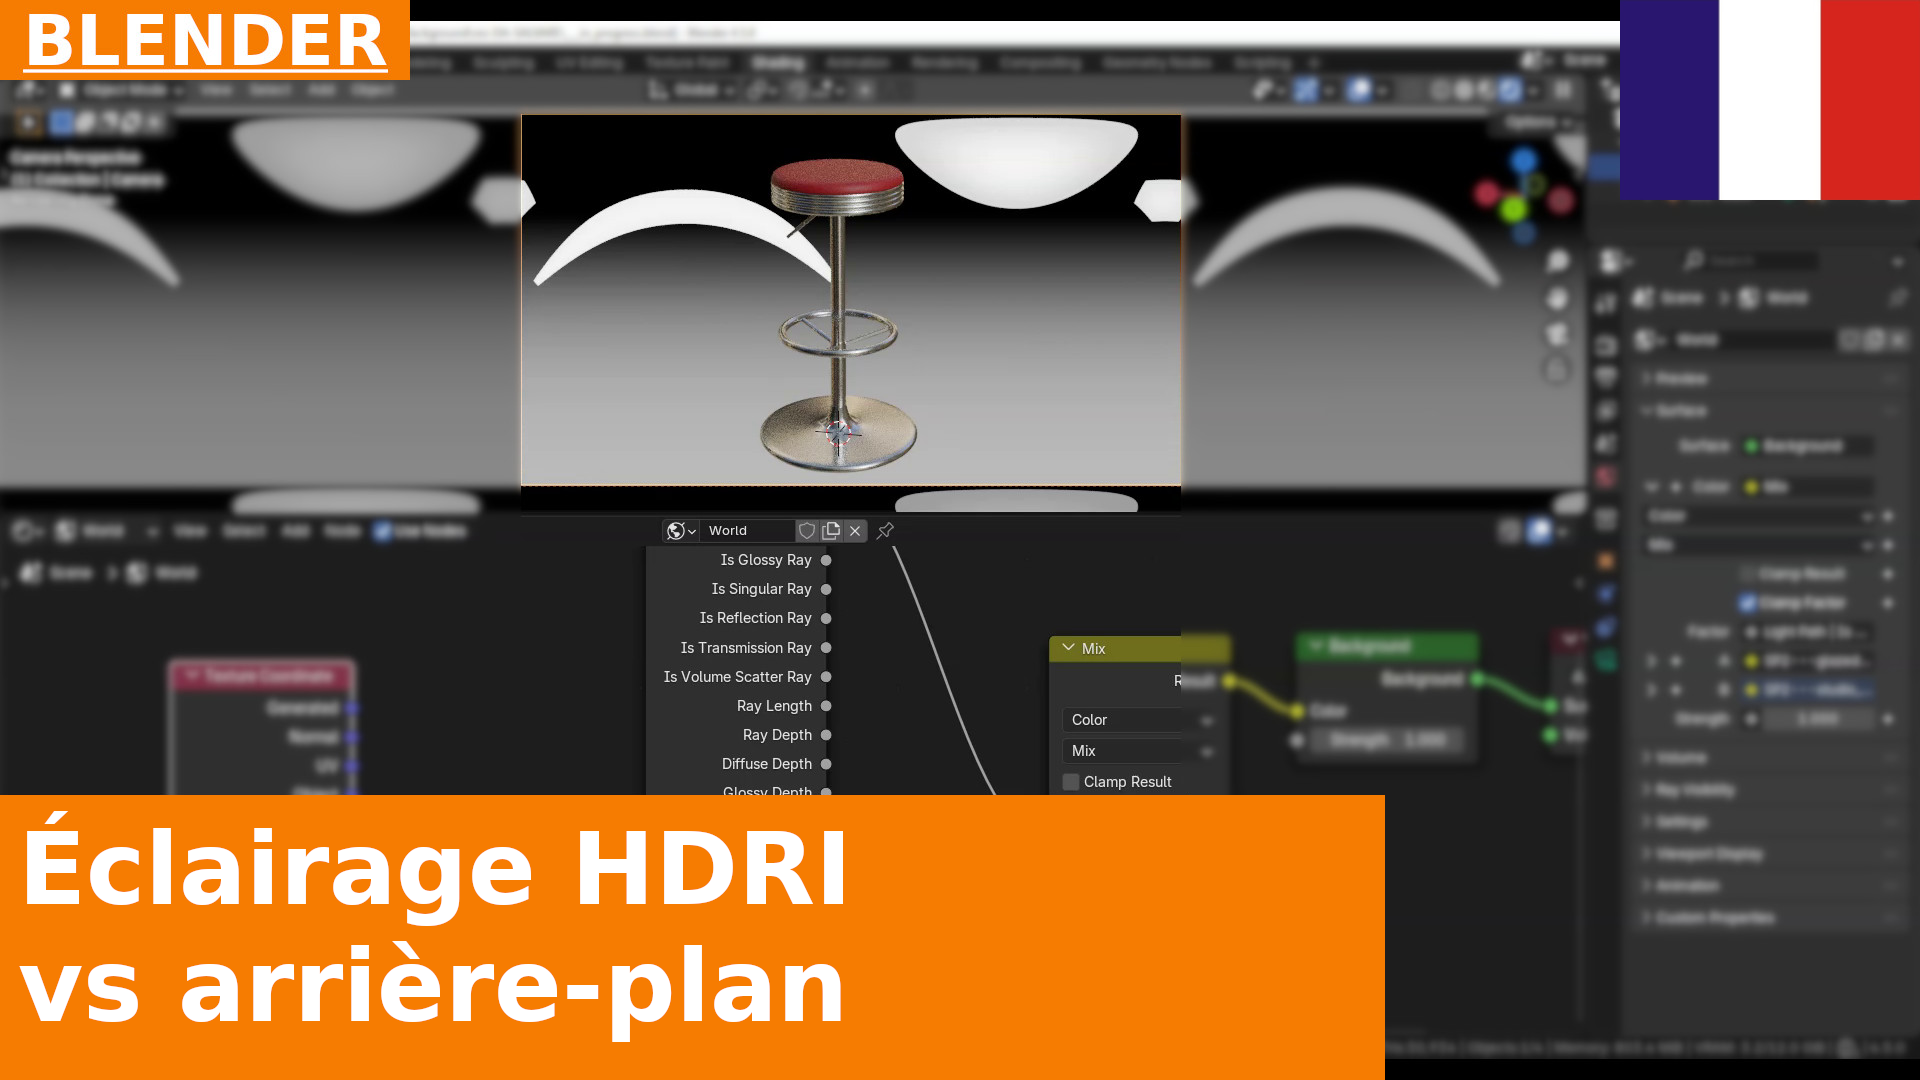Select material preview shading icon

[x=1487, y=90]
